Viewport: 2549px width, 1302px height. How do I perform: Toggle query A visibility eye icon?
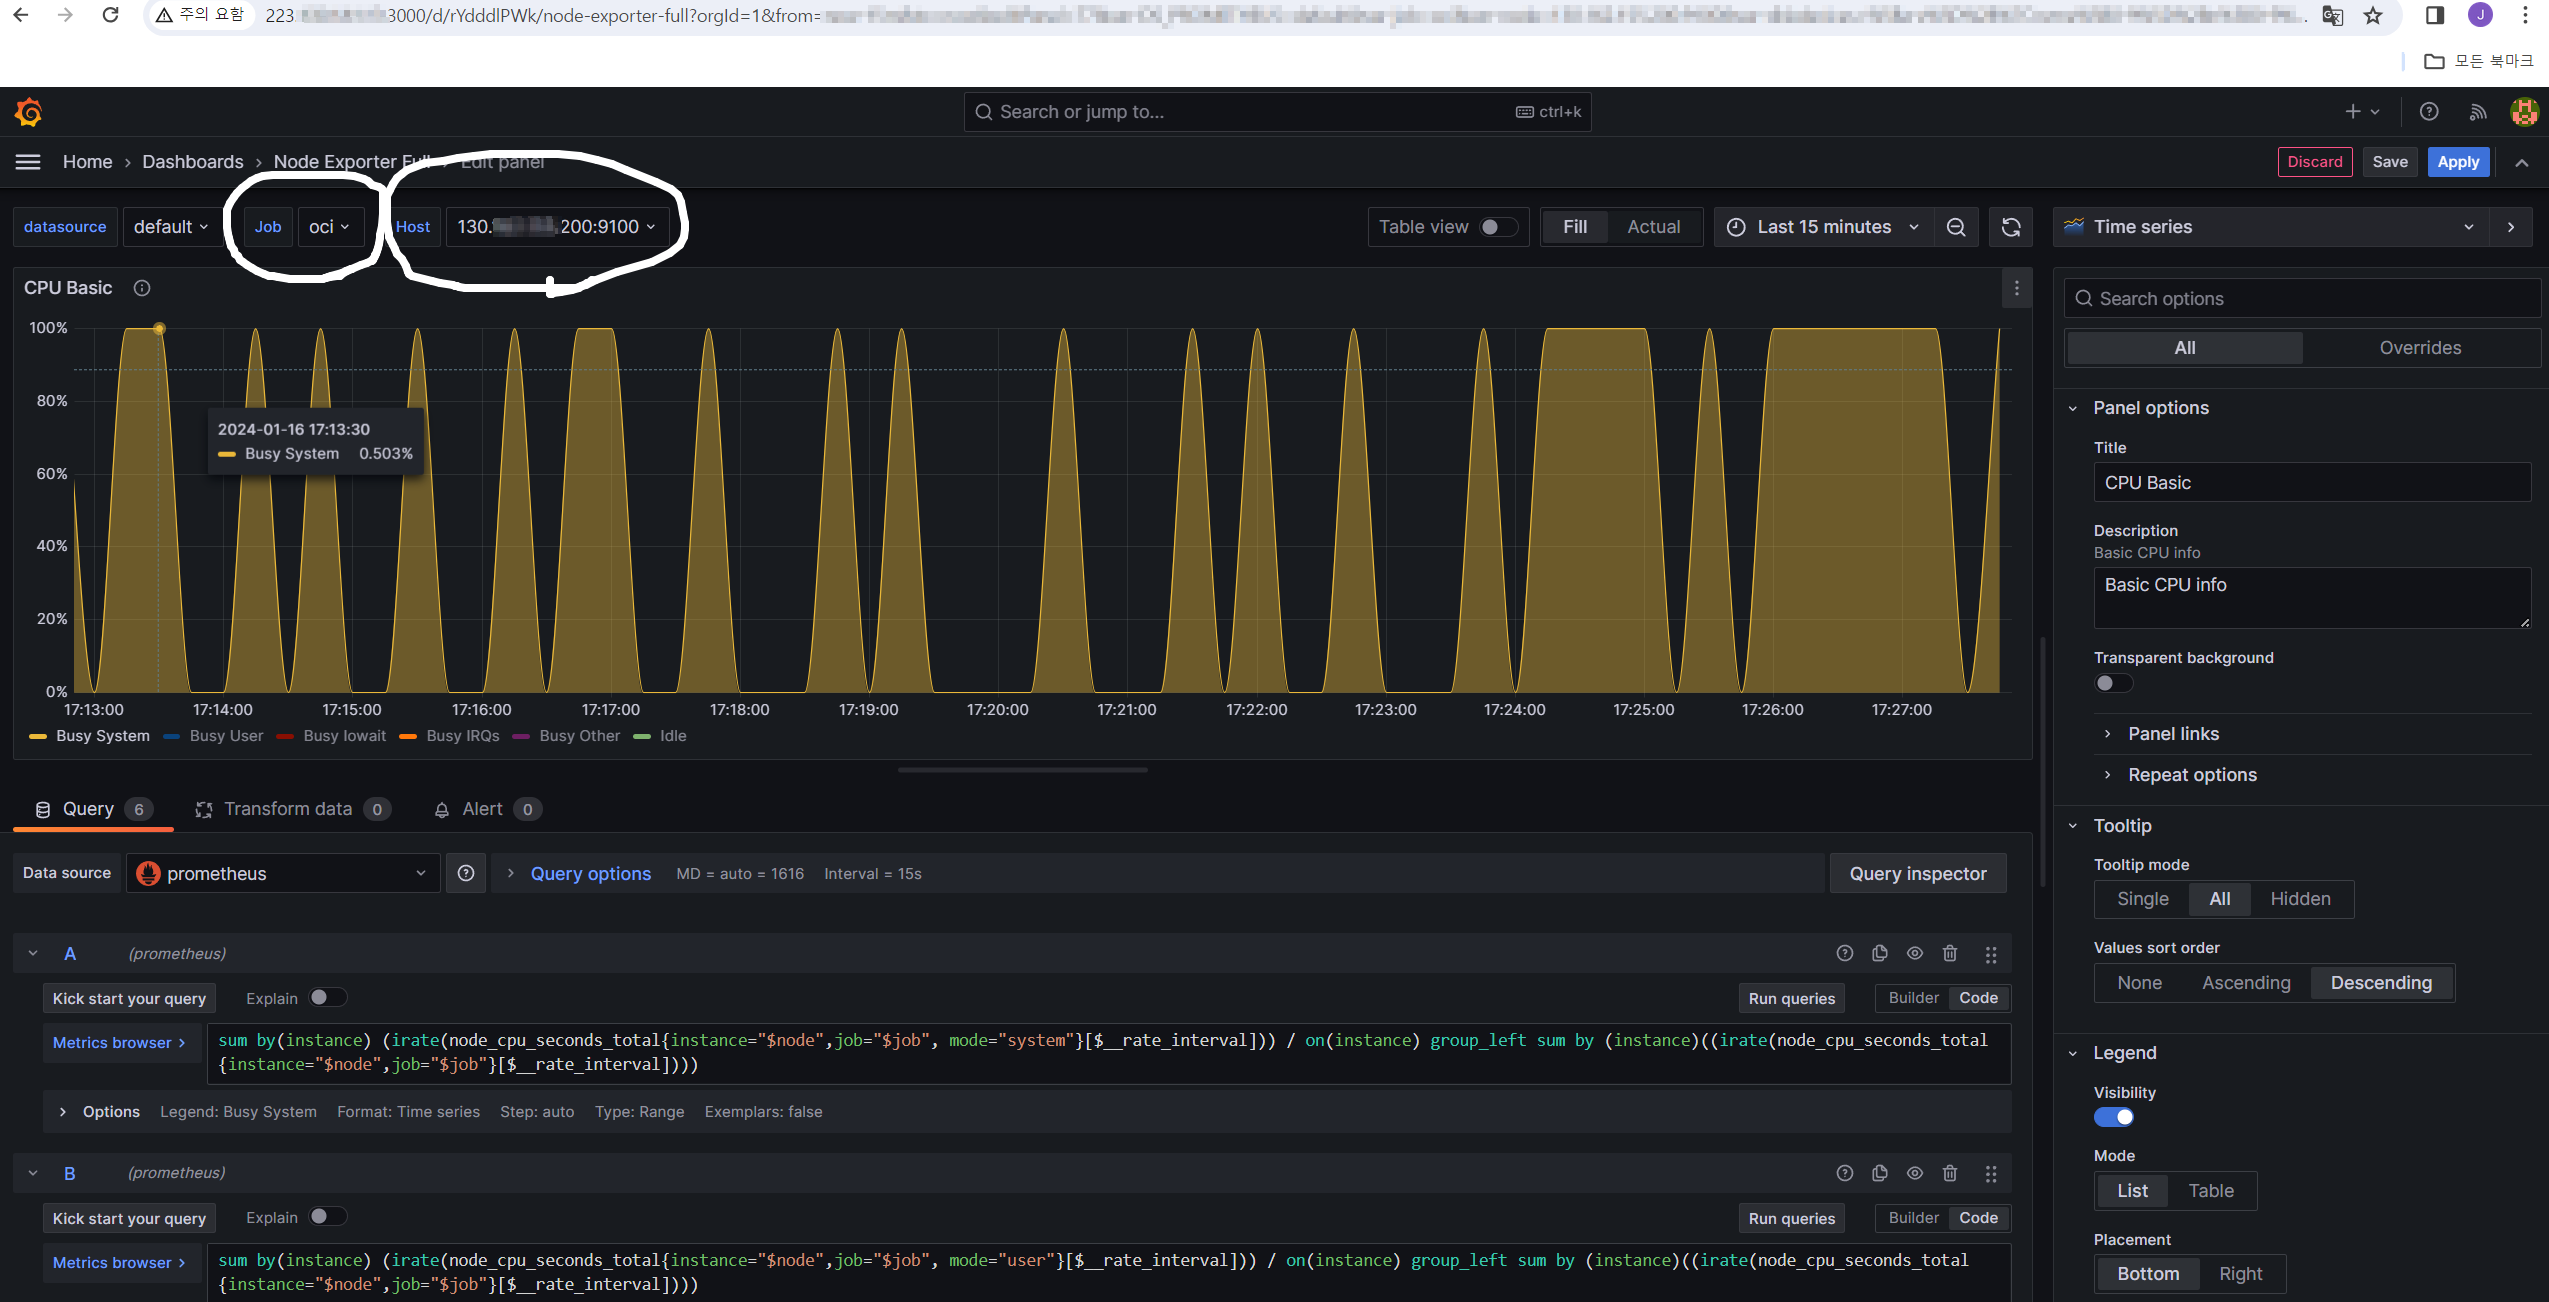1914,953
